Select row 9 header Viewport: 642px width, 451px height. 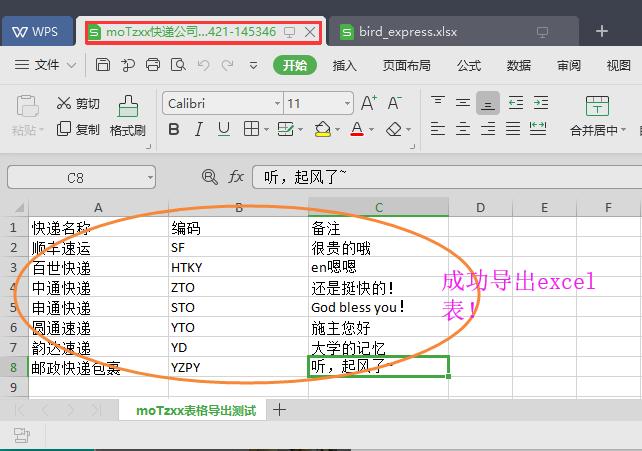coord(14,387)
